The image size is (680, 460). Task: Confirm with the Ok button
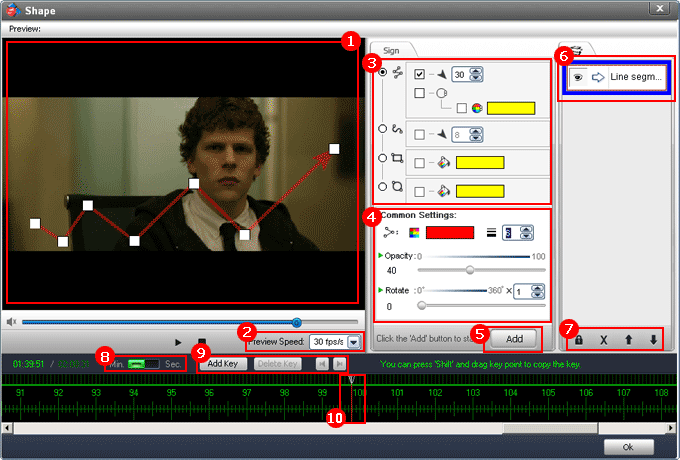[x=628, y=447]
